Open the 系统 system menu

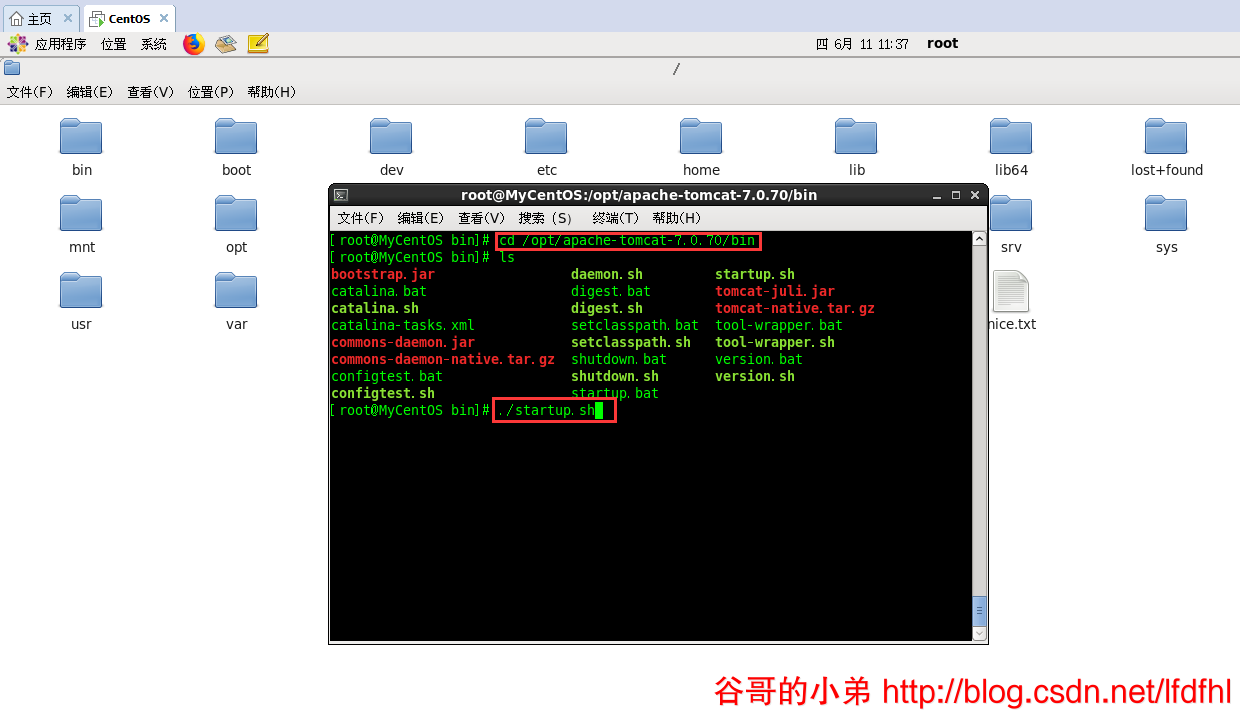(x=154, y=44)
